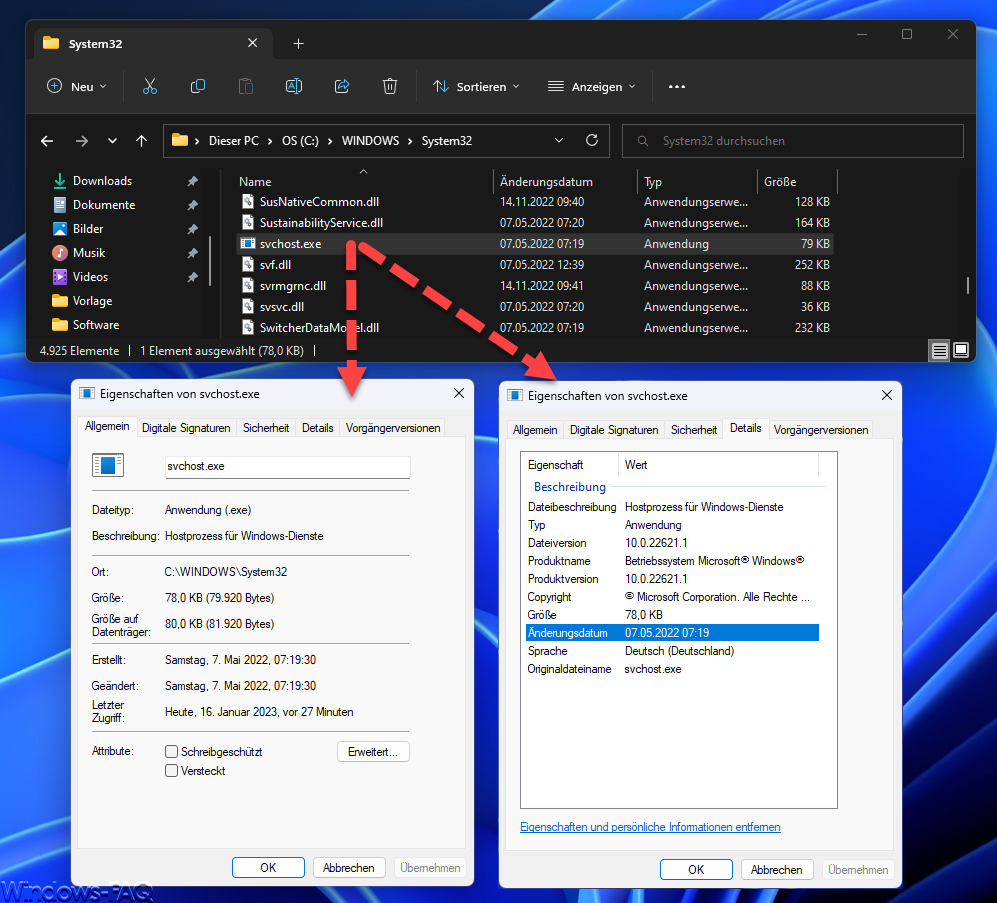Switch to Allgemein tab in right dialog

coord(535,430)
